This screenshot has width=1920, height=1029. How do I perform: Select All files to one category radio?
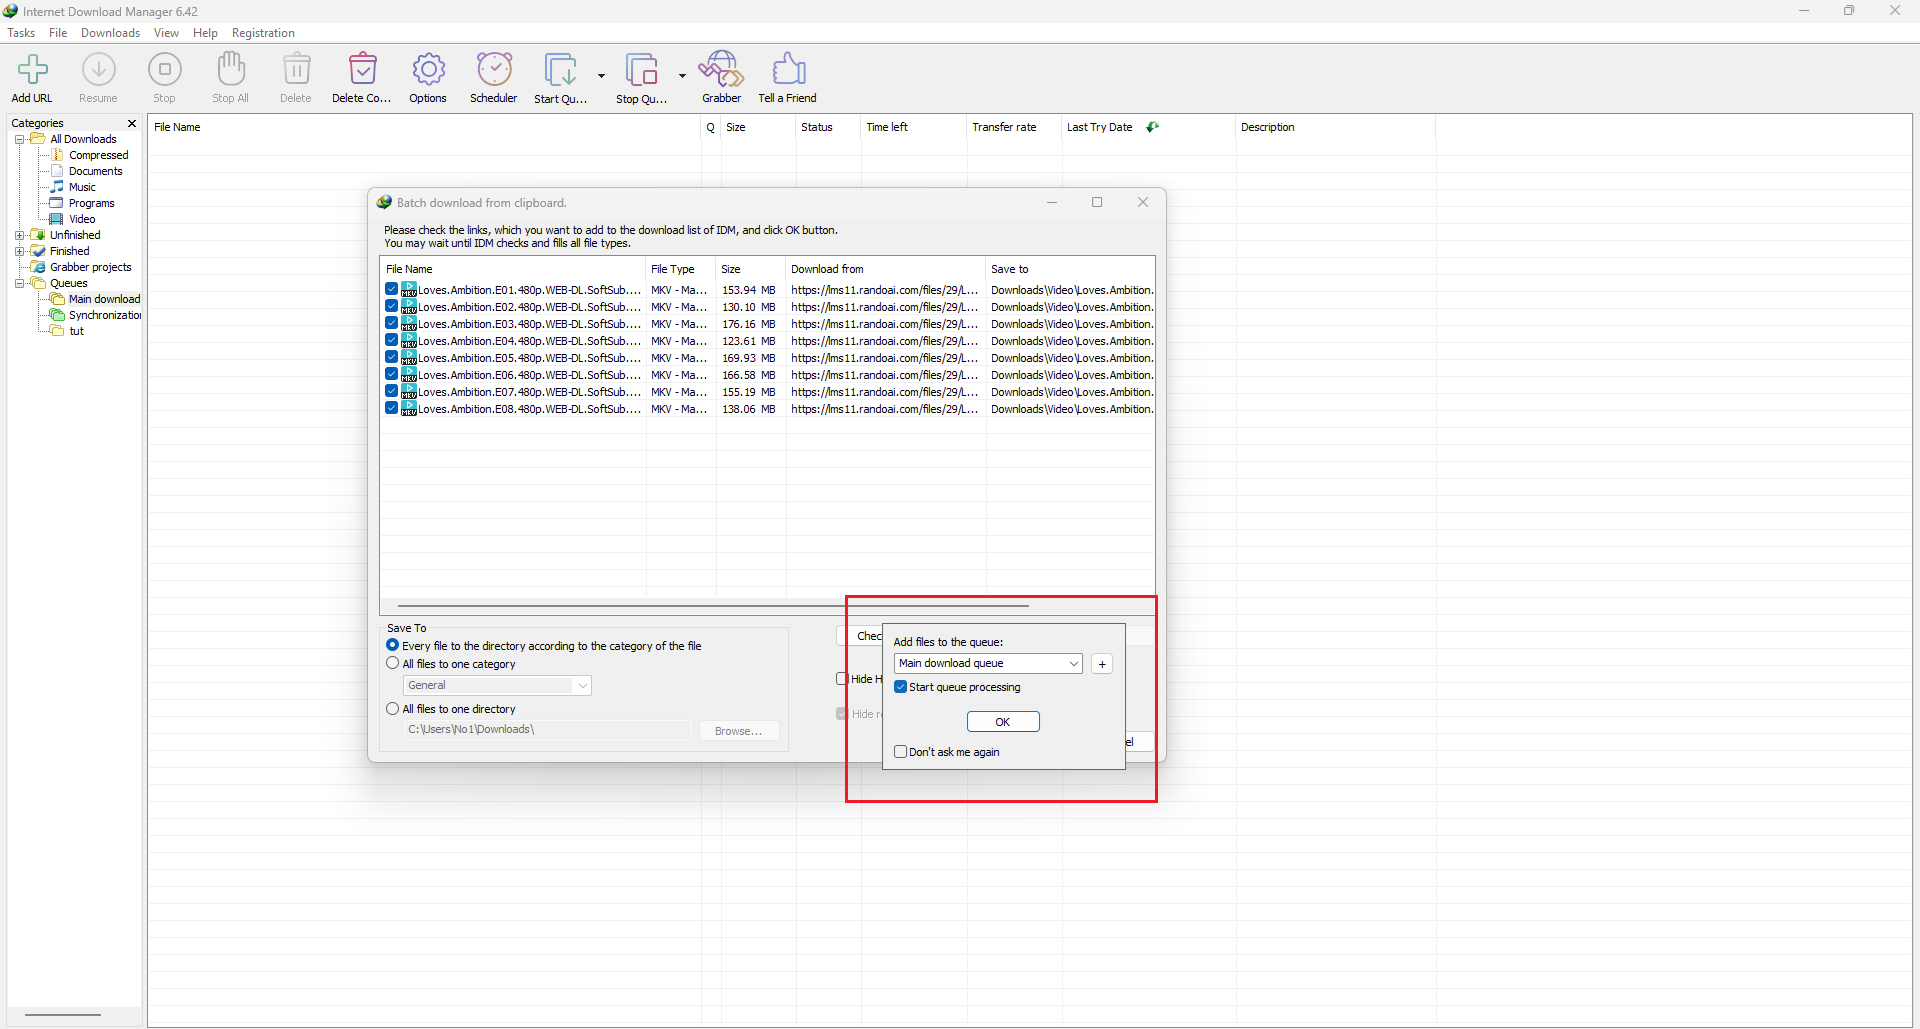[393, 664]
